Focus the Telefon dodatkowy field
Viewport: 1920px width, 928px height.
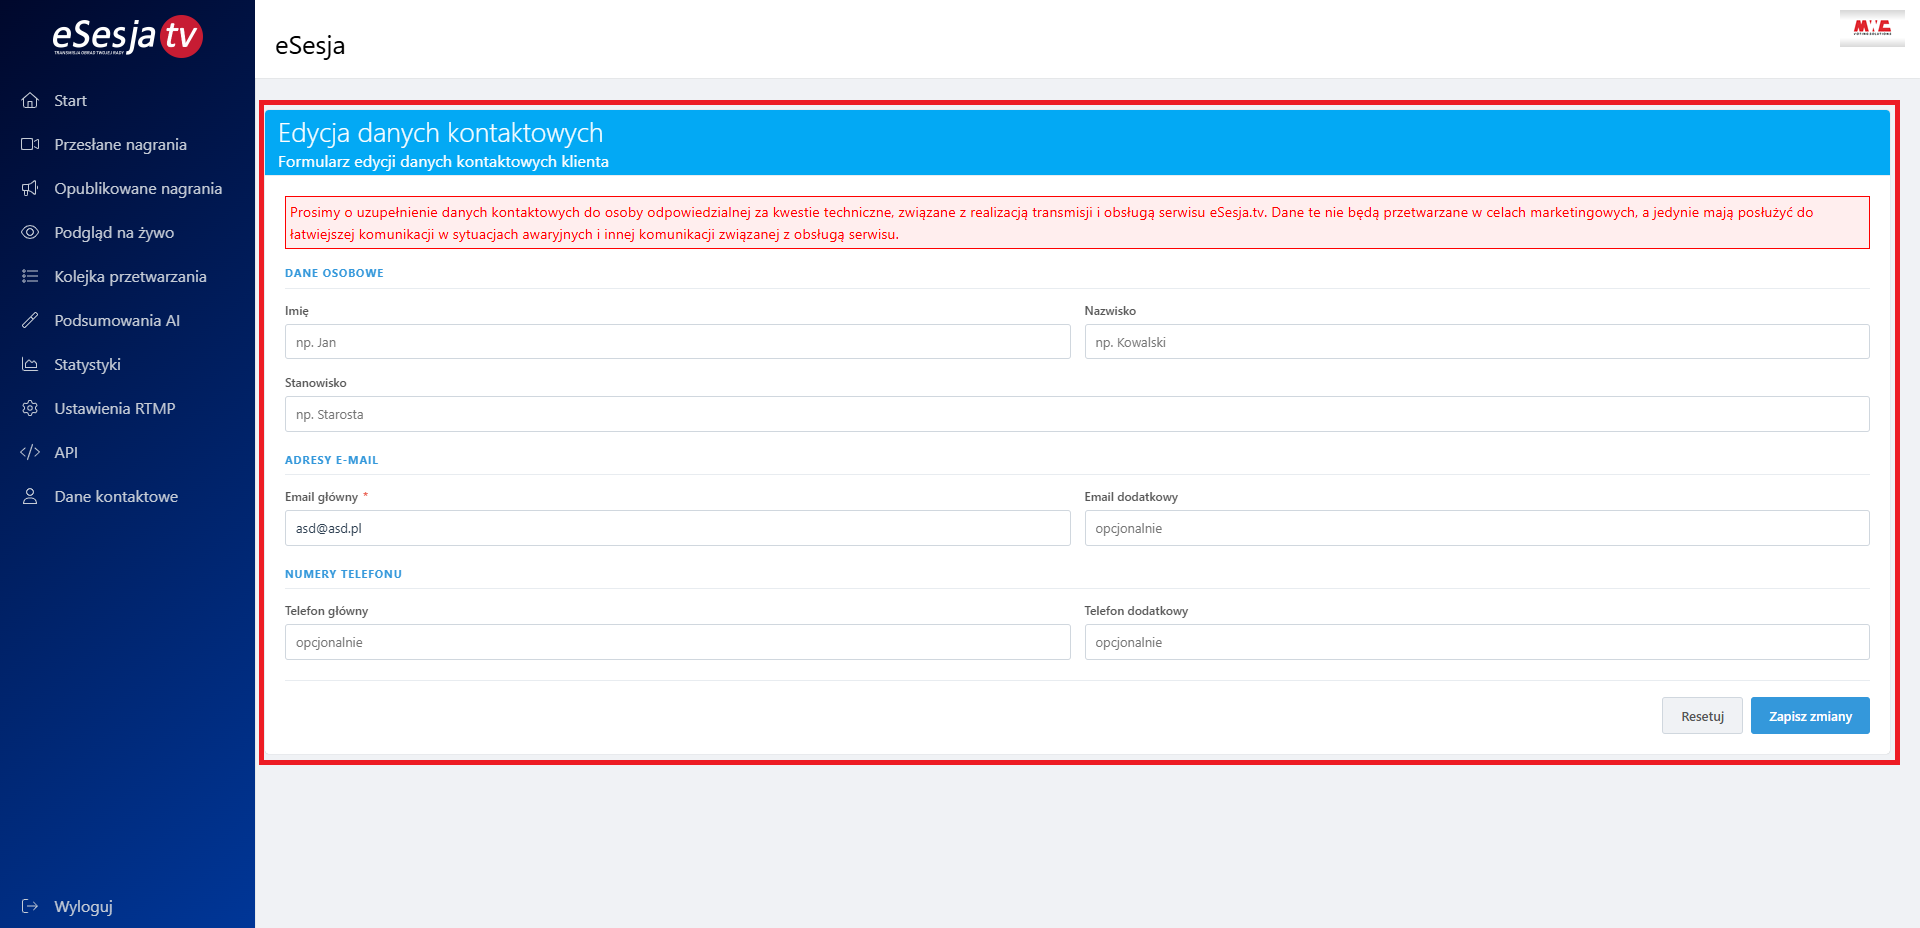(x=1476, y=642)
